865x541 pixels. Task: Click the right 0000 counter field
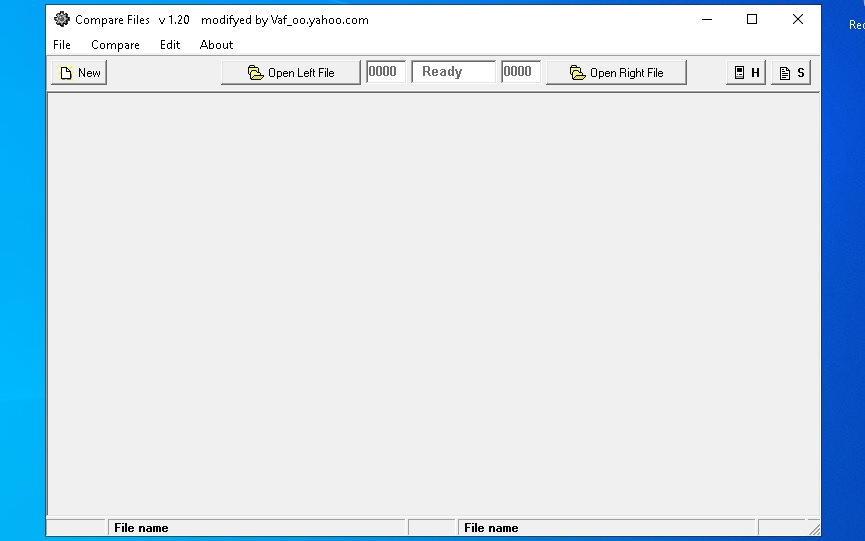521,72
